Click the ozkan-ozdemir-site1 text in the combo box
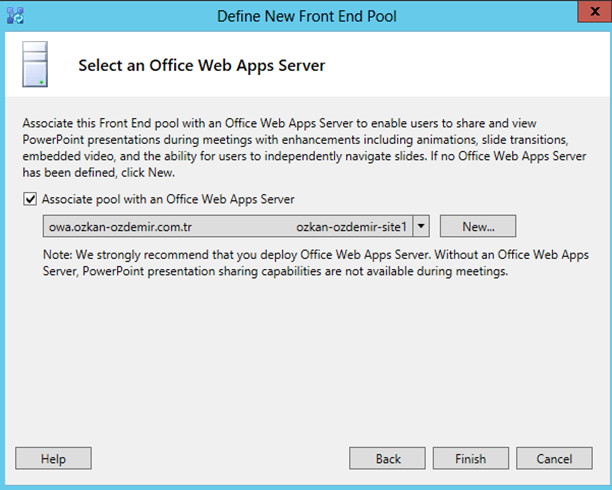 click(351, 227)
